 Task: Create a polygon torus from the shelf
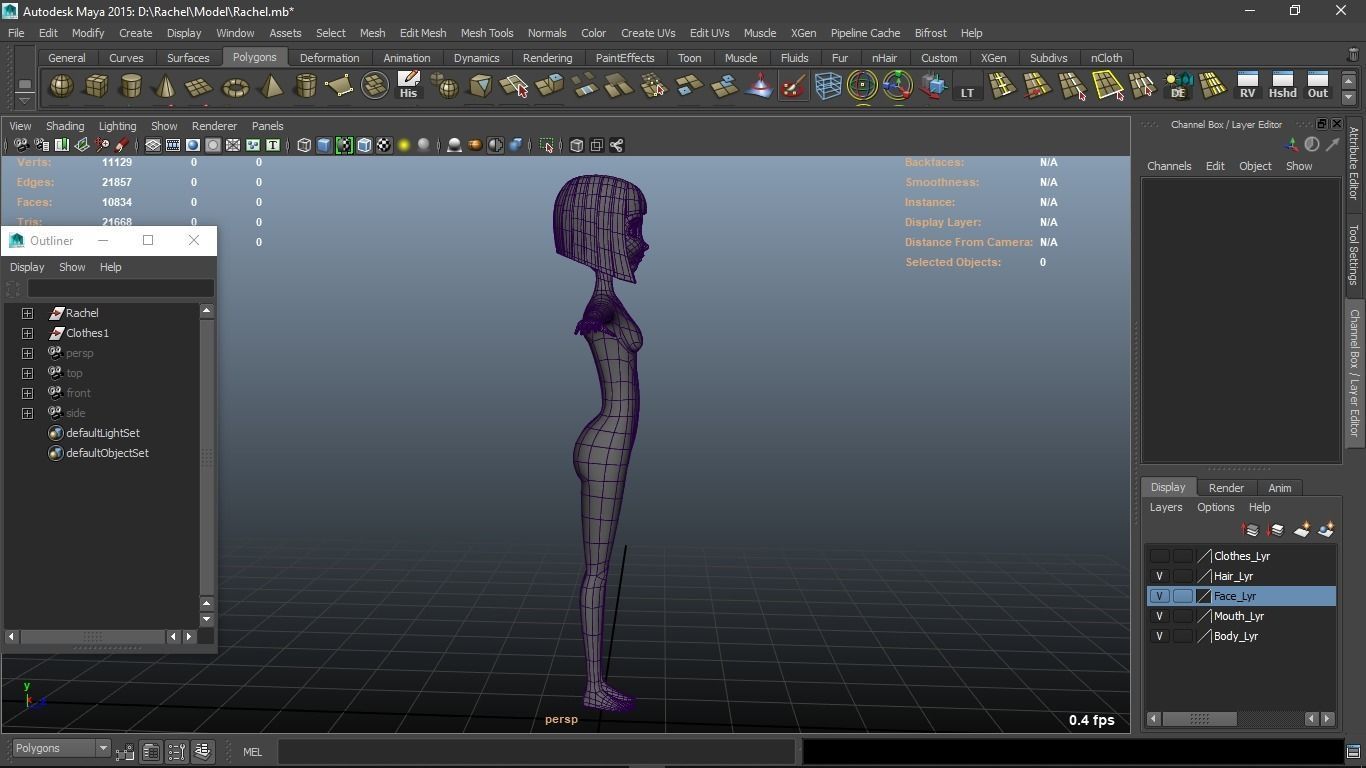click(x=235, y=87)
